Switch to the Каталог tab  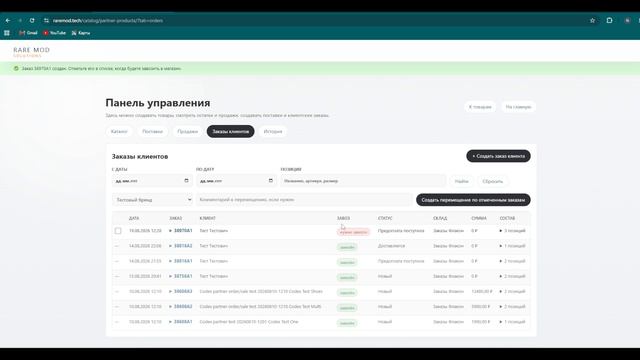119,131
